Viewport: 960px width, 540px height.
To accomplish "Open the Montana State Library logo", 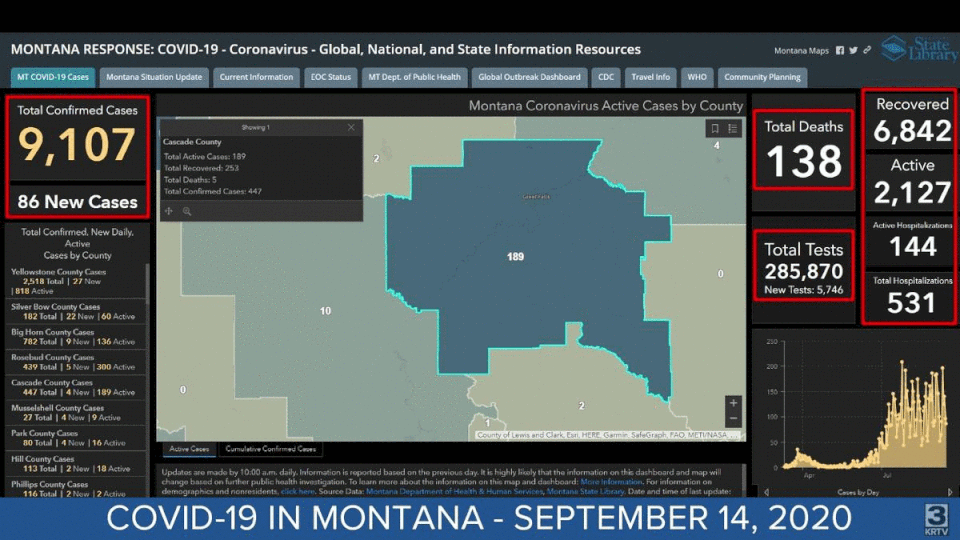I will (919, 48).
